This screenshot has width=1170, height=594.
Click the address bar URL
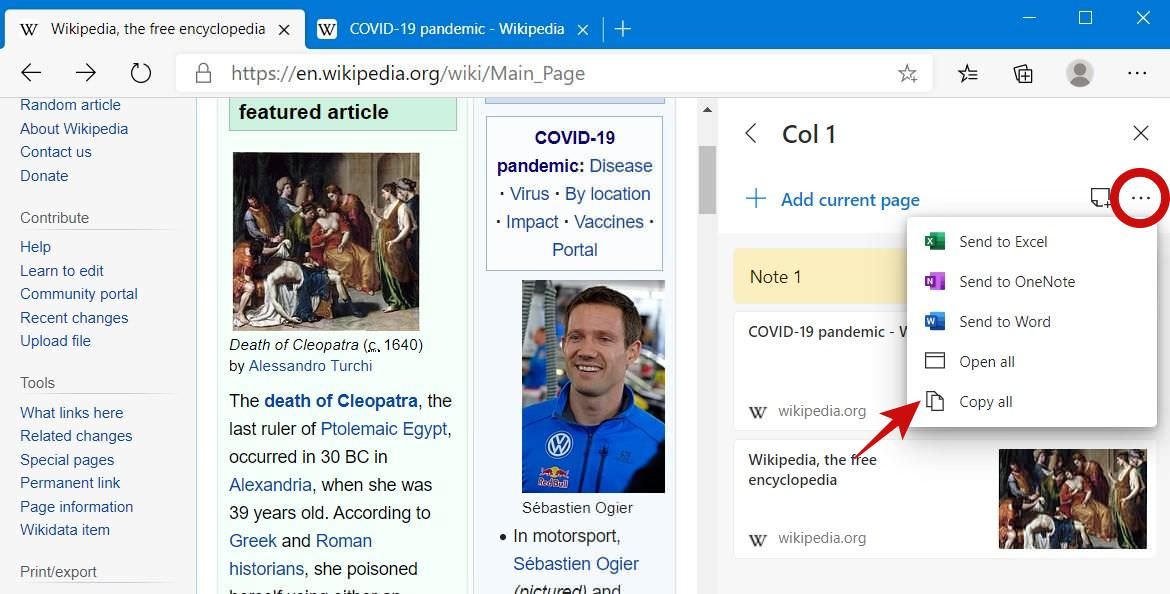[407, 73]
